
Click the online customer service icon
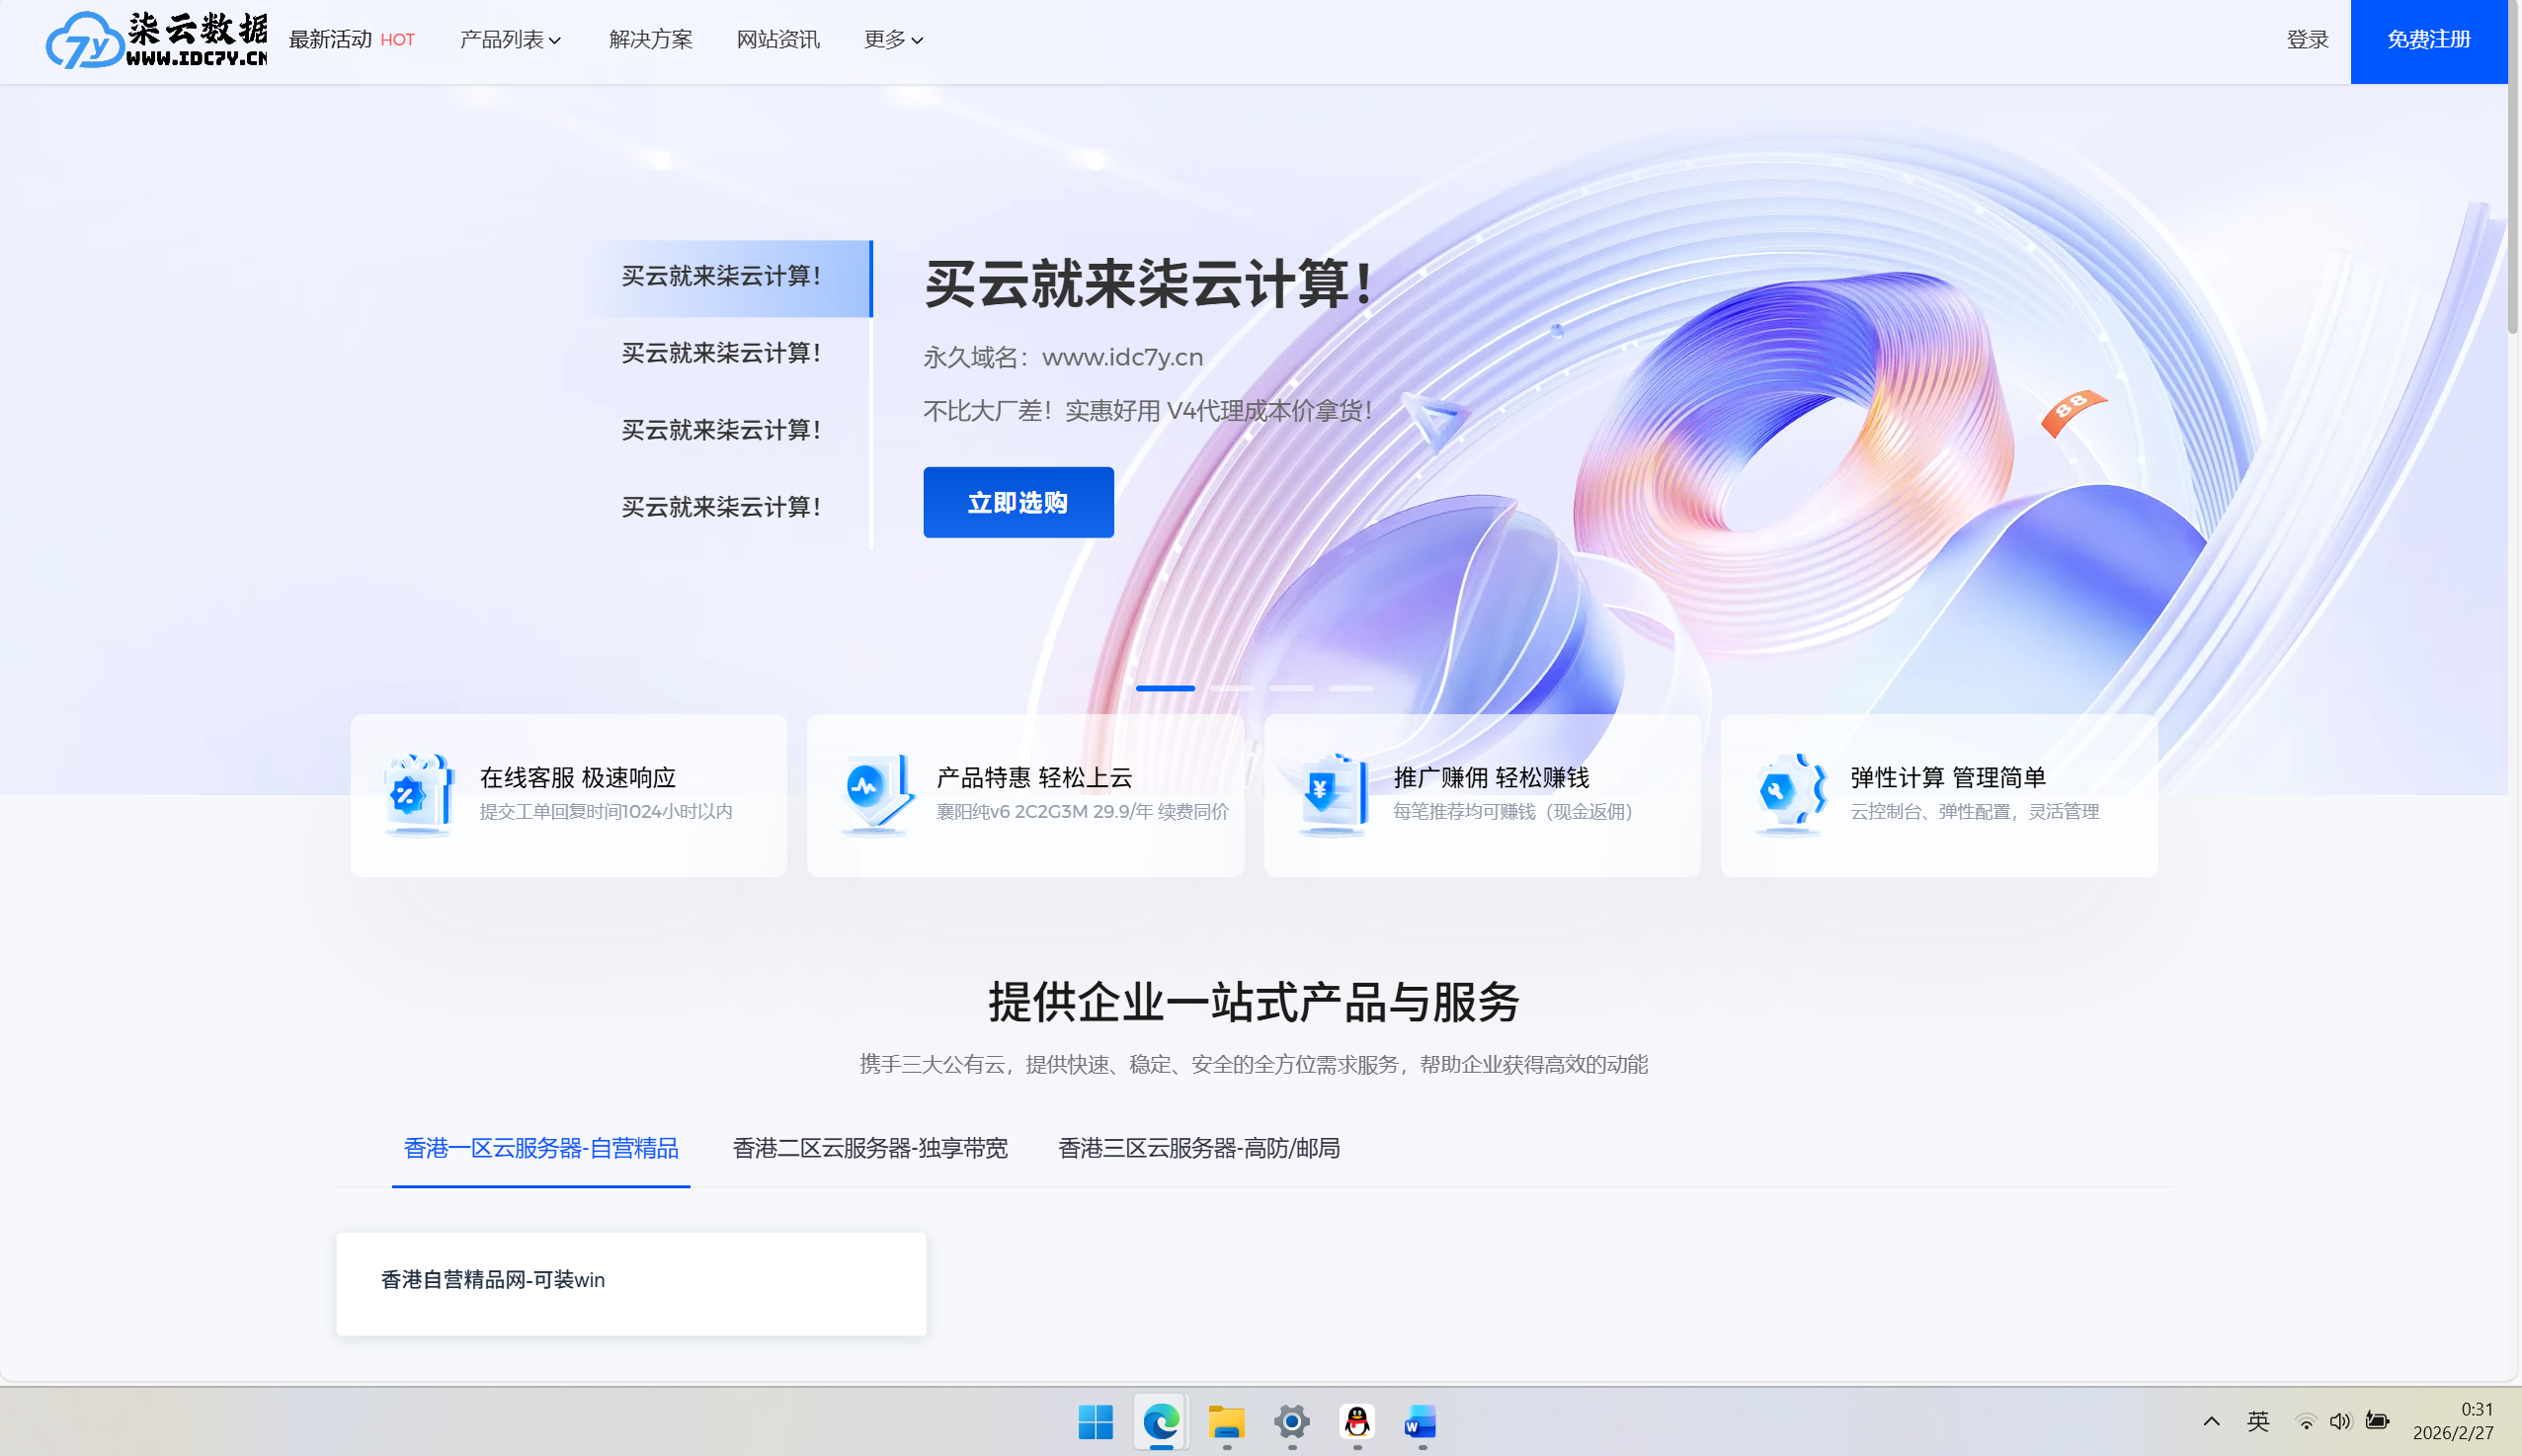tap(418, 794)
